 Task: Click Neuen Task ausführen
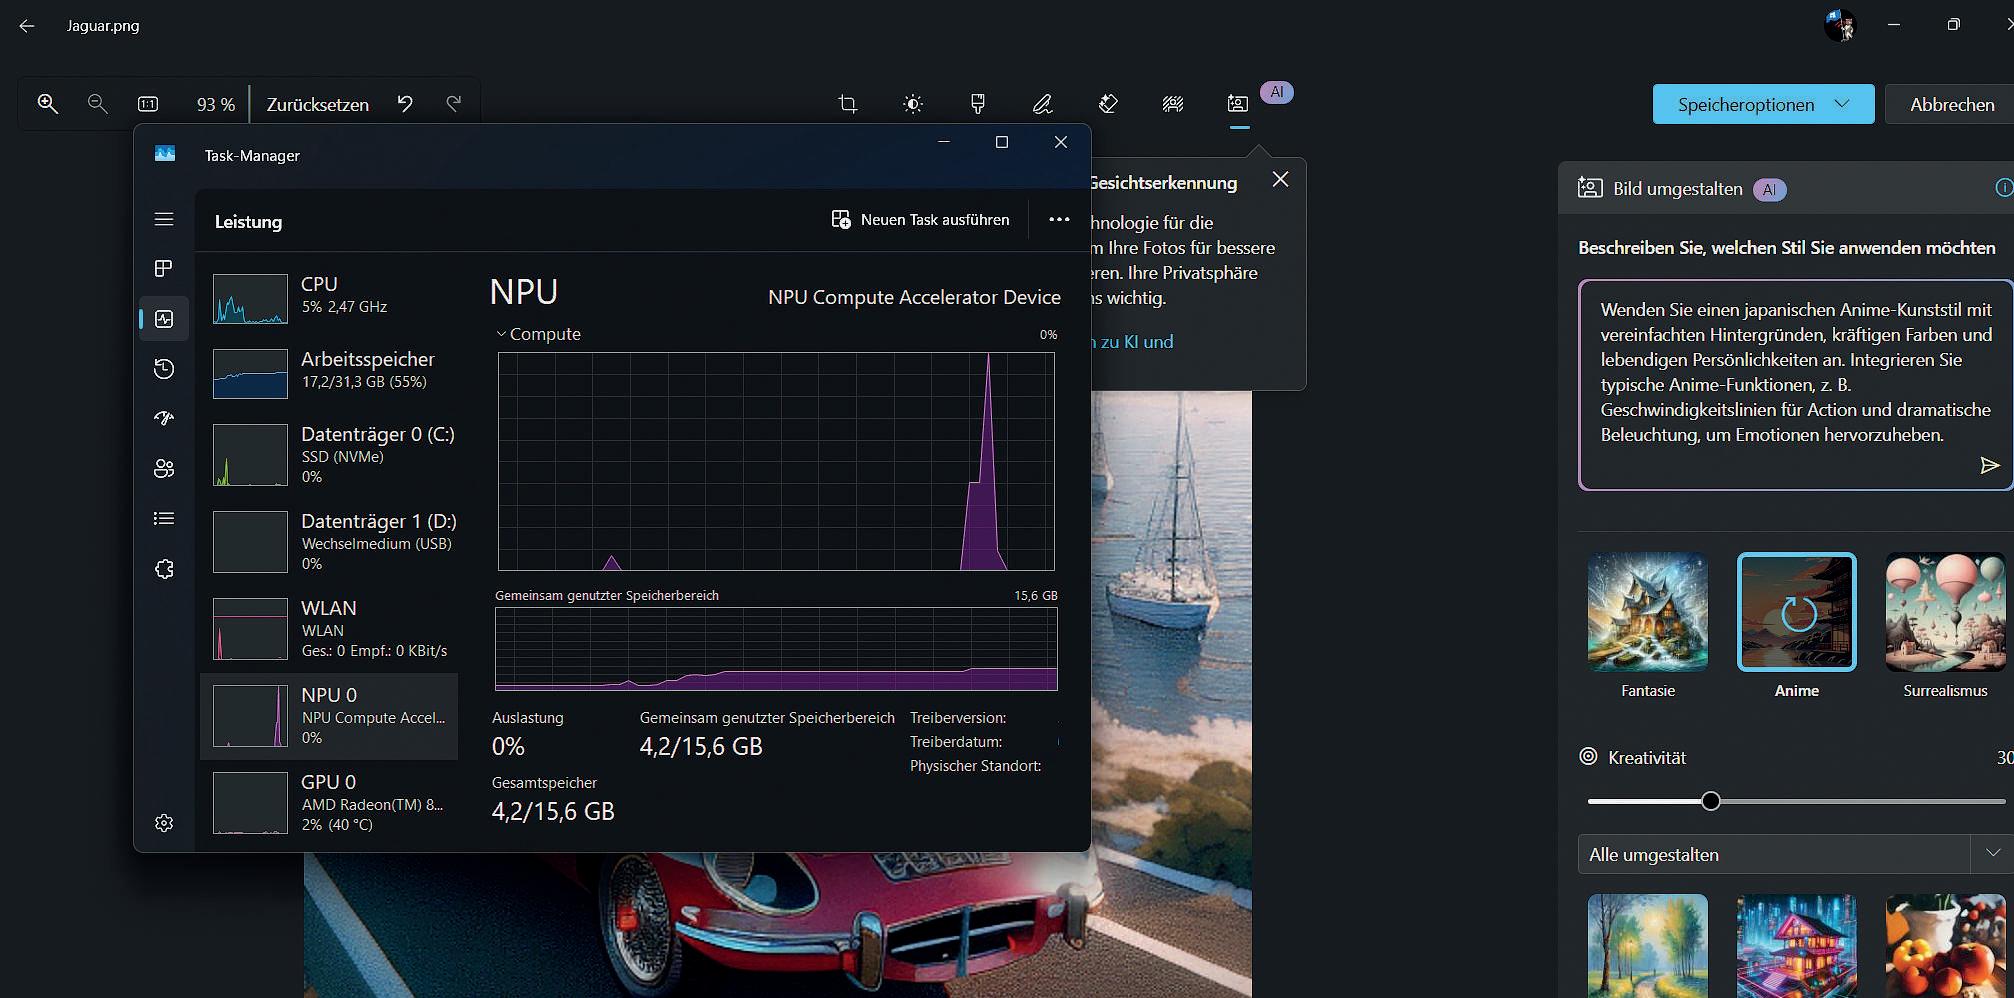click(x=920, y=220)
